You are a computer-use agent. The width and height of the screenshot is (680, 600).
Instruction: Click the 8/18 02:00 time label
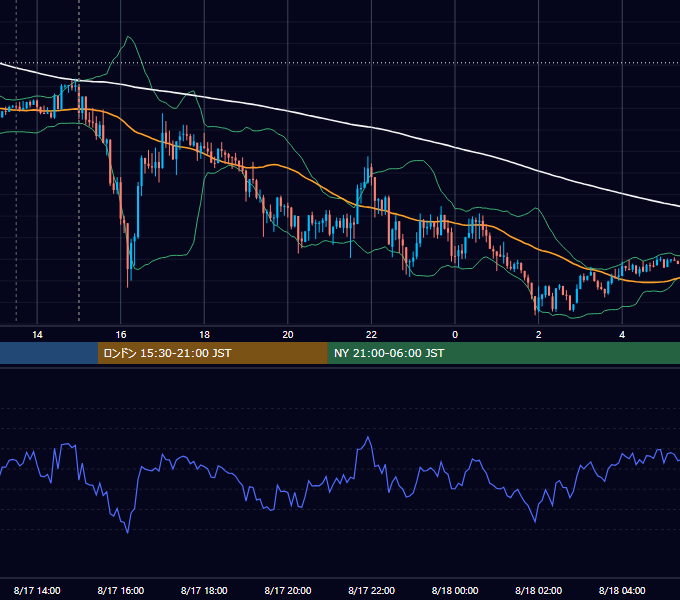[x=538, y=590]
